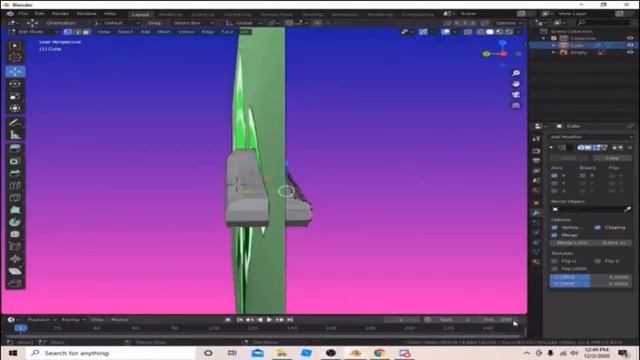Image resolution: width=640 pixels, height=360 pixels.
Task: Activate the Move tool
Action: pyautogui.click(x=15, y=71)
